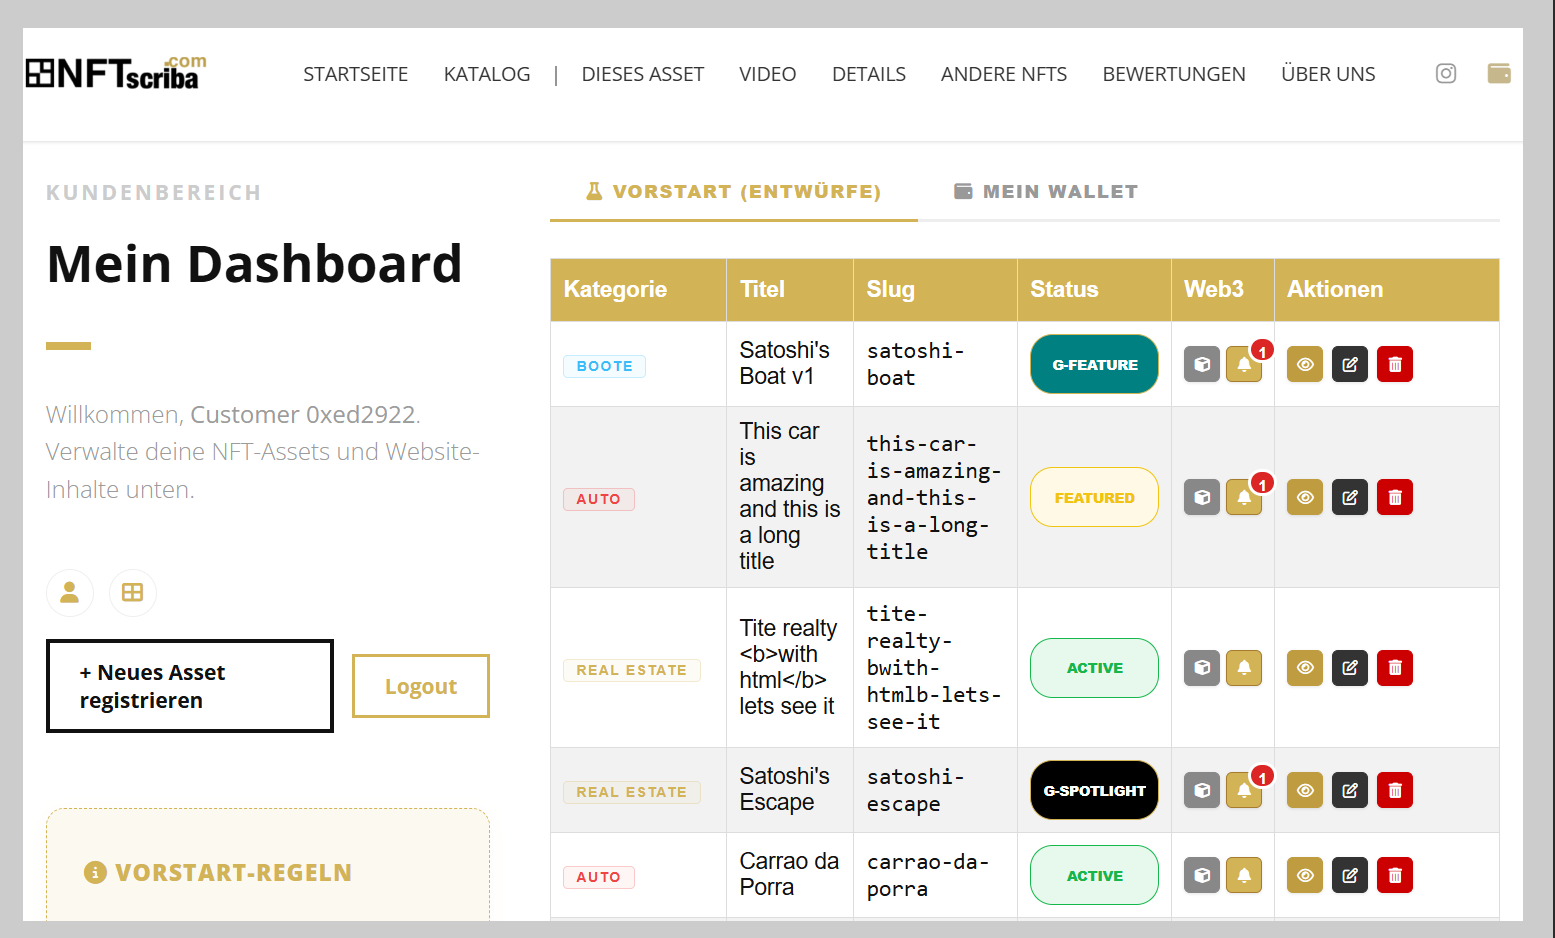Click the G-SPOTLIGHT status badge

1094,790
